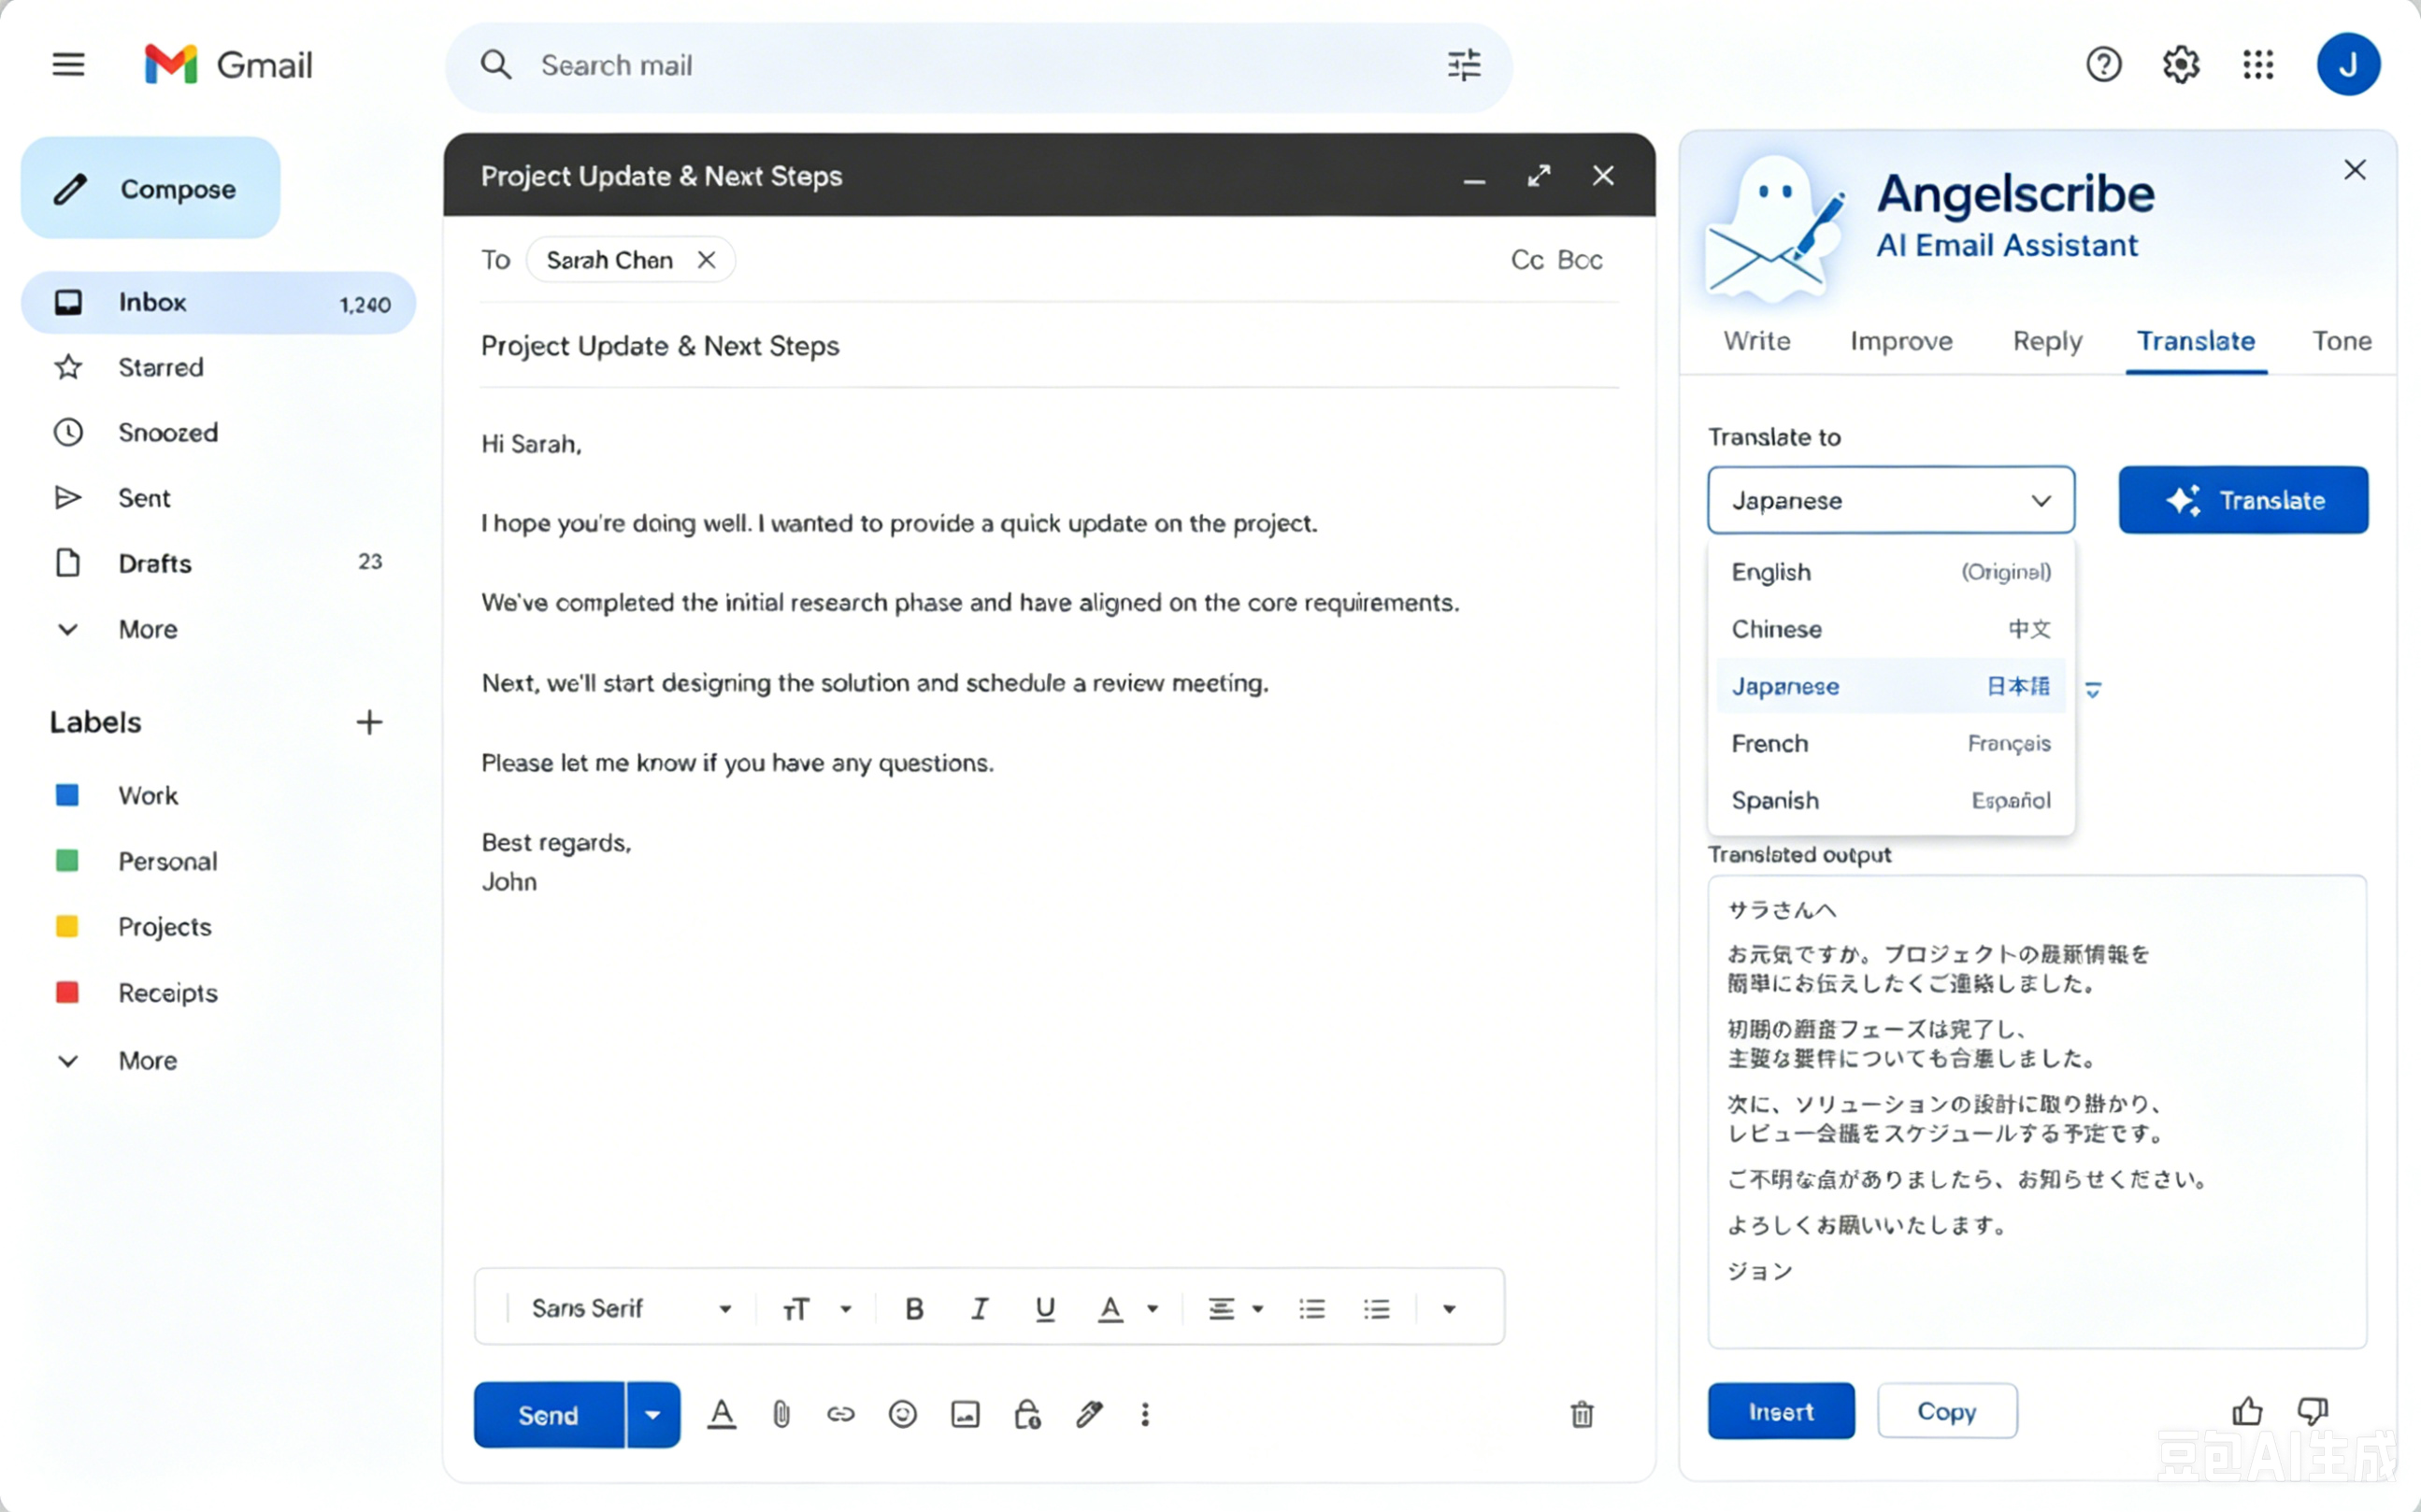
Task: Toggle italic formatting
Action: pos(980,1309)
